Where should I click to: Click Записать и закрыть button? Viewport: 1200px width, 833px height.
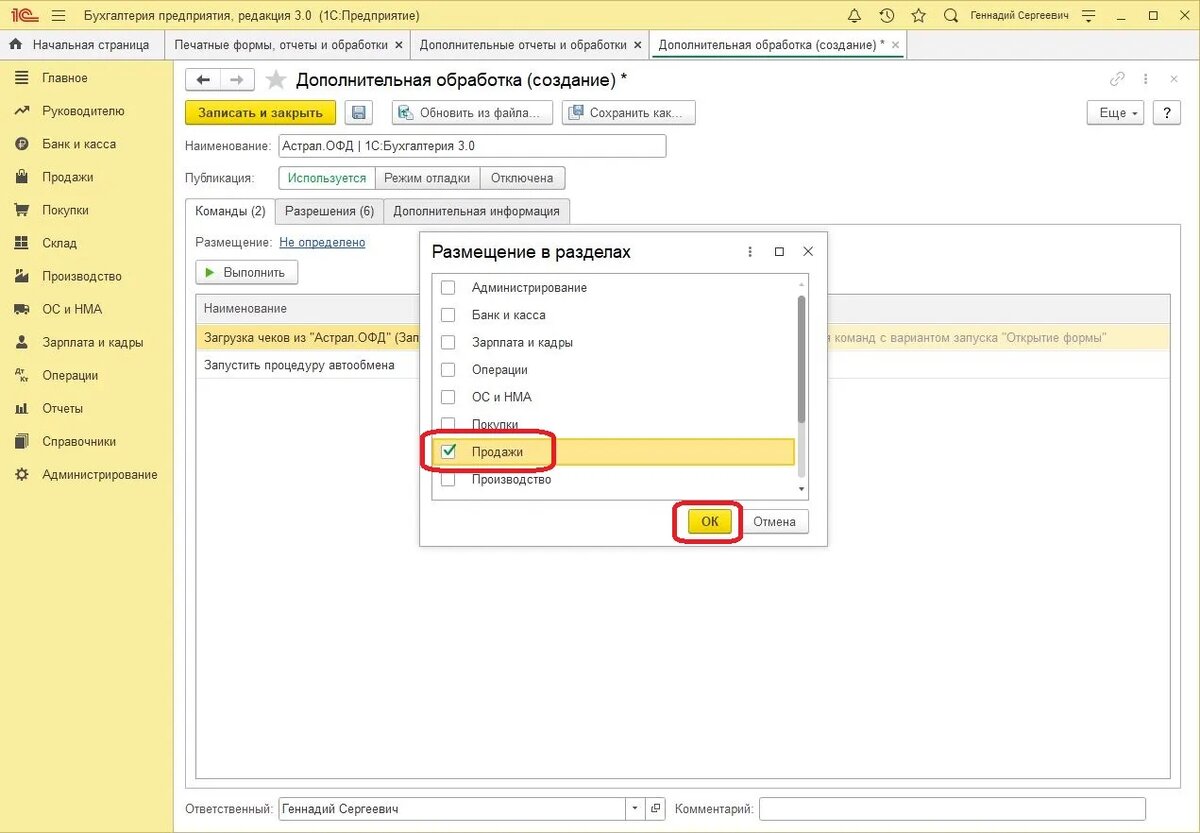coord(260,113)
